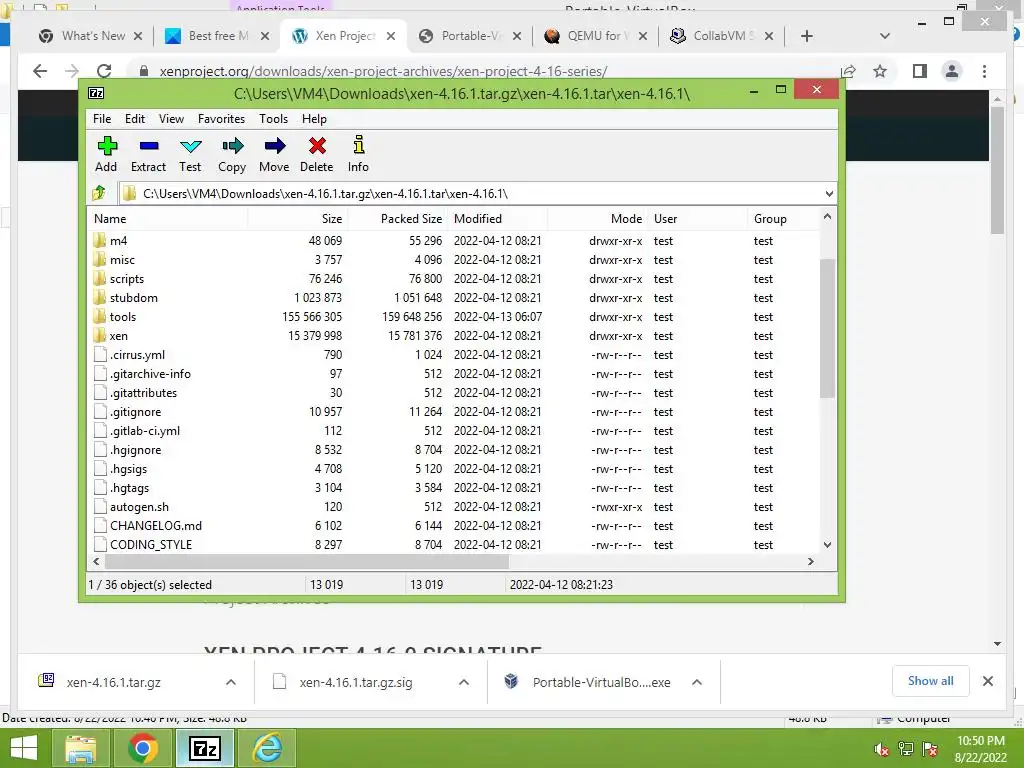1024x768 pixels.
Task: Open options for xen-4.16.1.tar.gz download
Action: 231,682
